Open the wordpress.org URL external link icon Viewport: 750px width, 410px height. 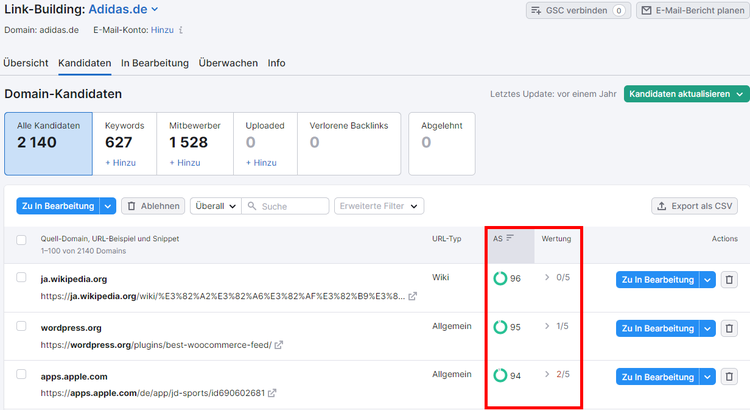tap(279, 344)
